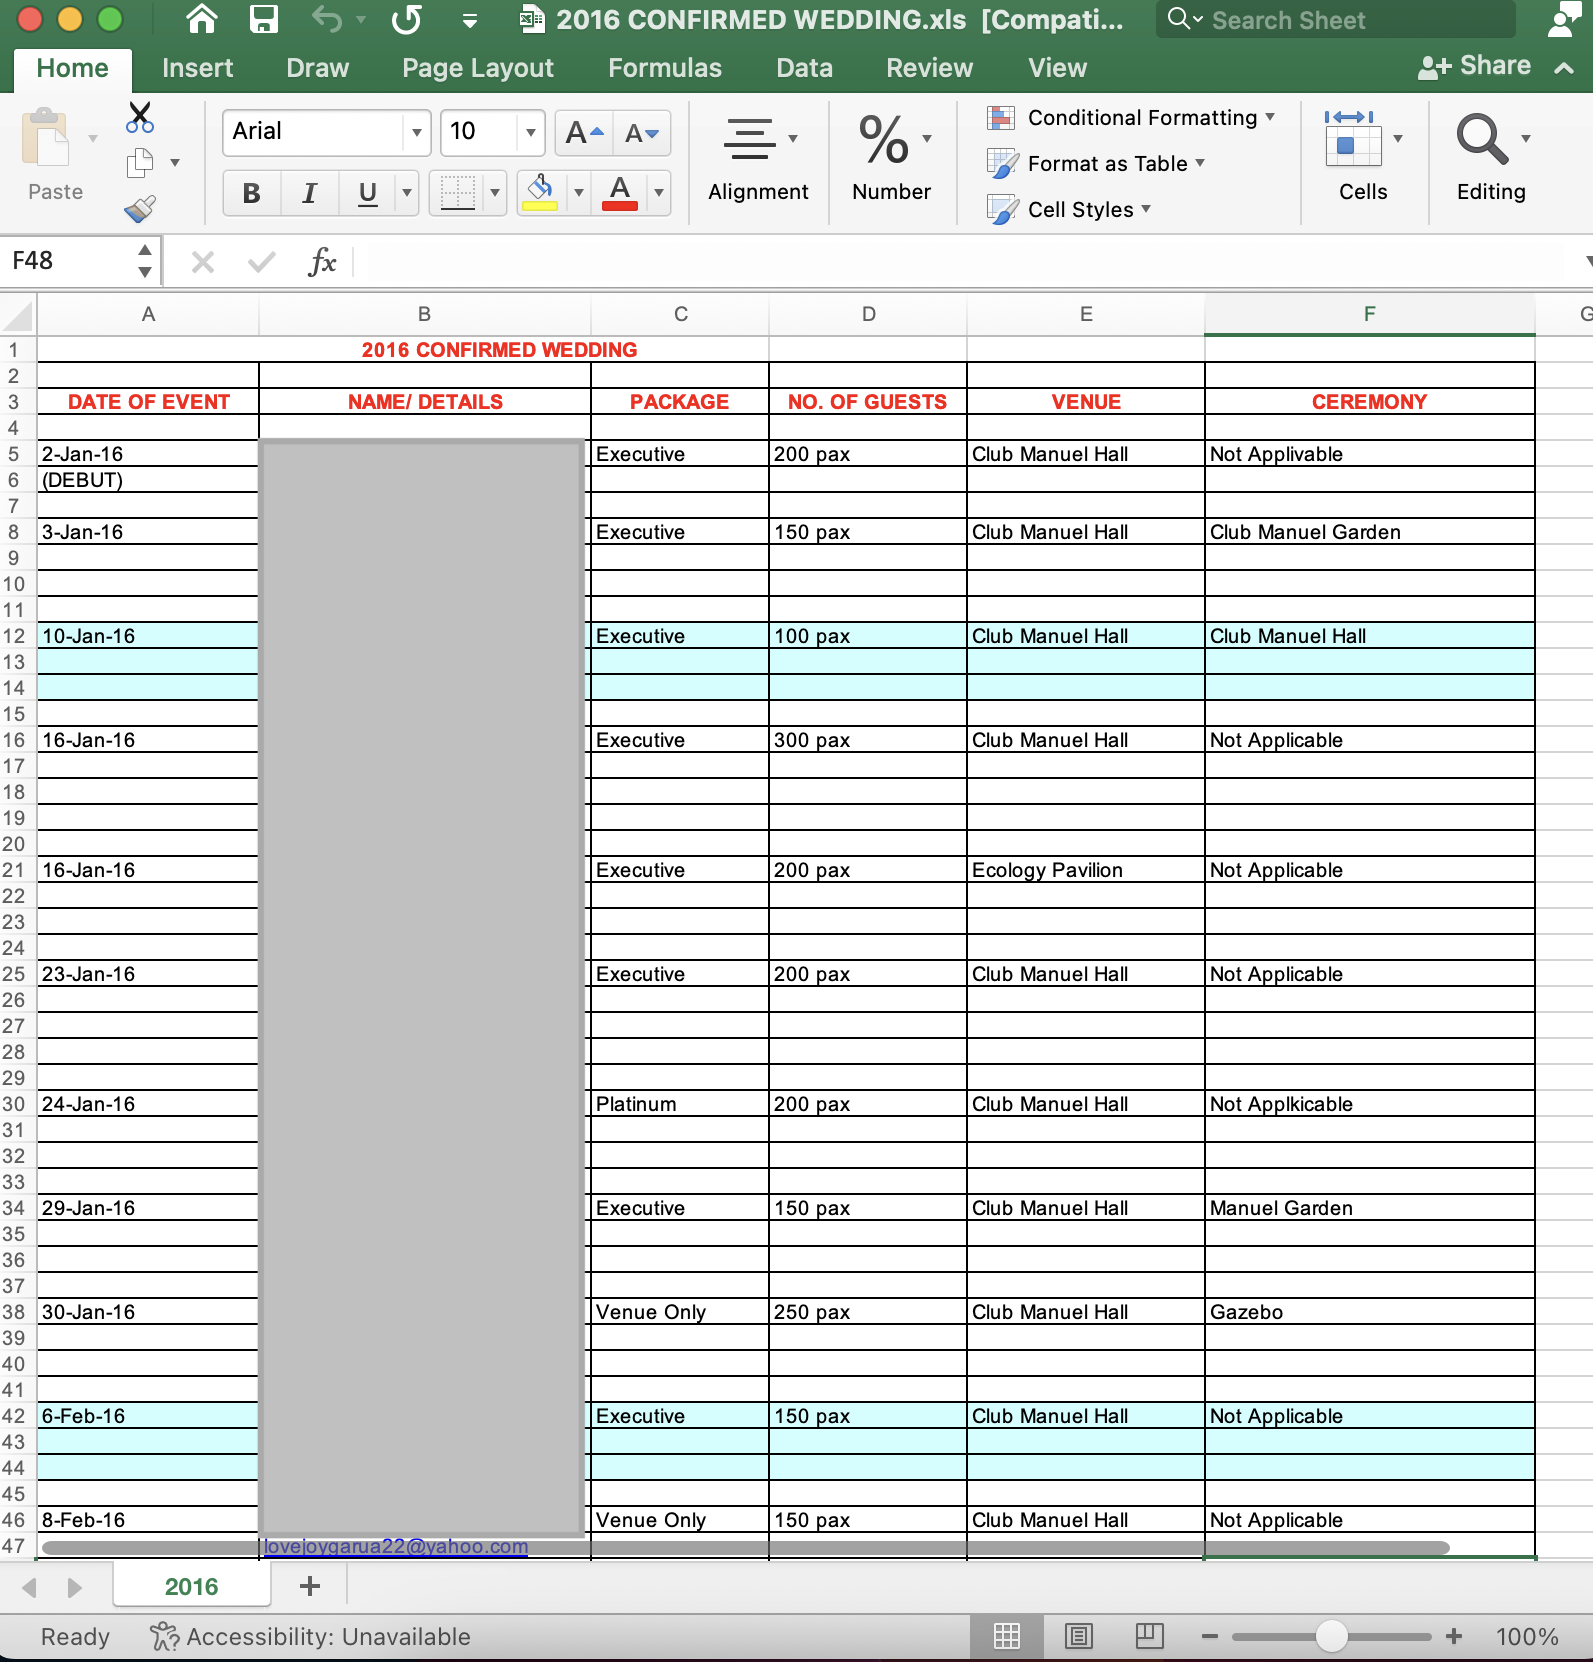Toggle bold formatting

click(252, 193)
